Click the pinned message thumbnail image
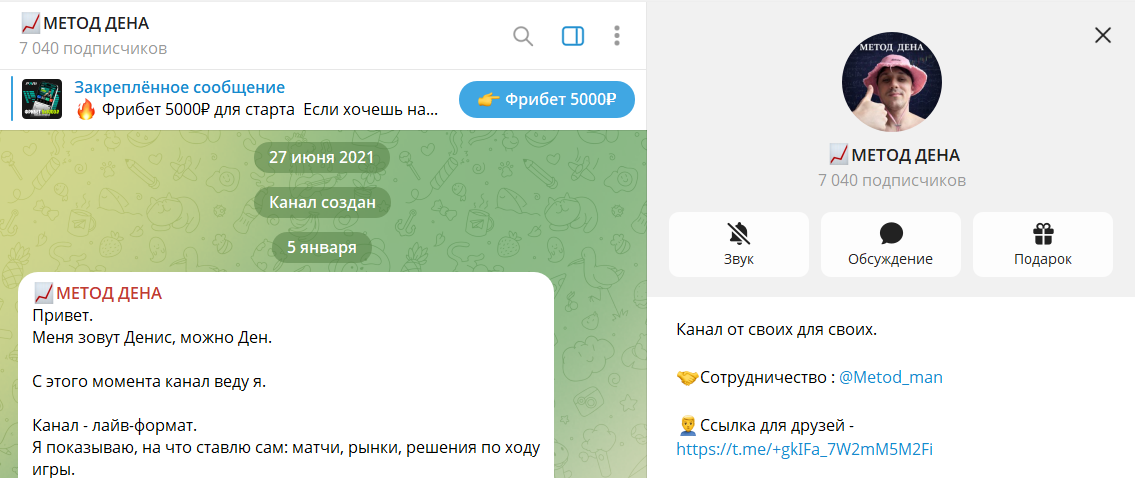This screenshot has width=1135, height=478. (42, 99)
